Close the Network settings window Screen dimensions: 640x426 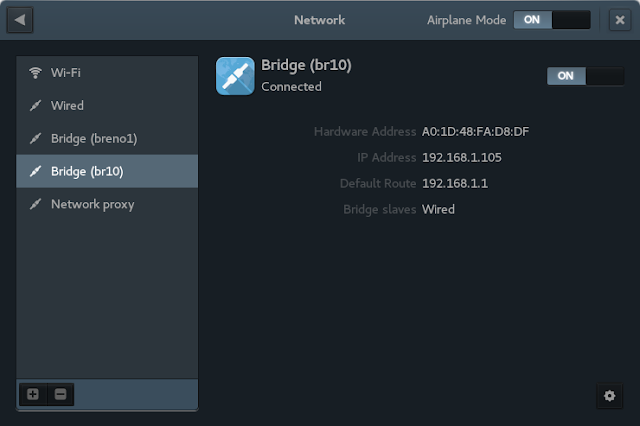pos(620,20)
